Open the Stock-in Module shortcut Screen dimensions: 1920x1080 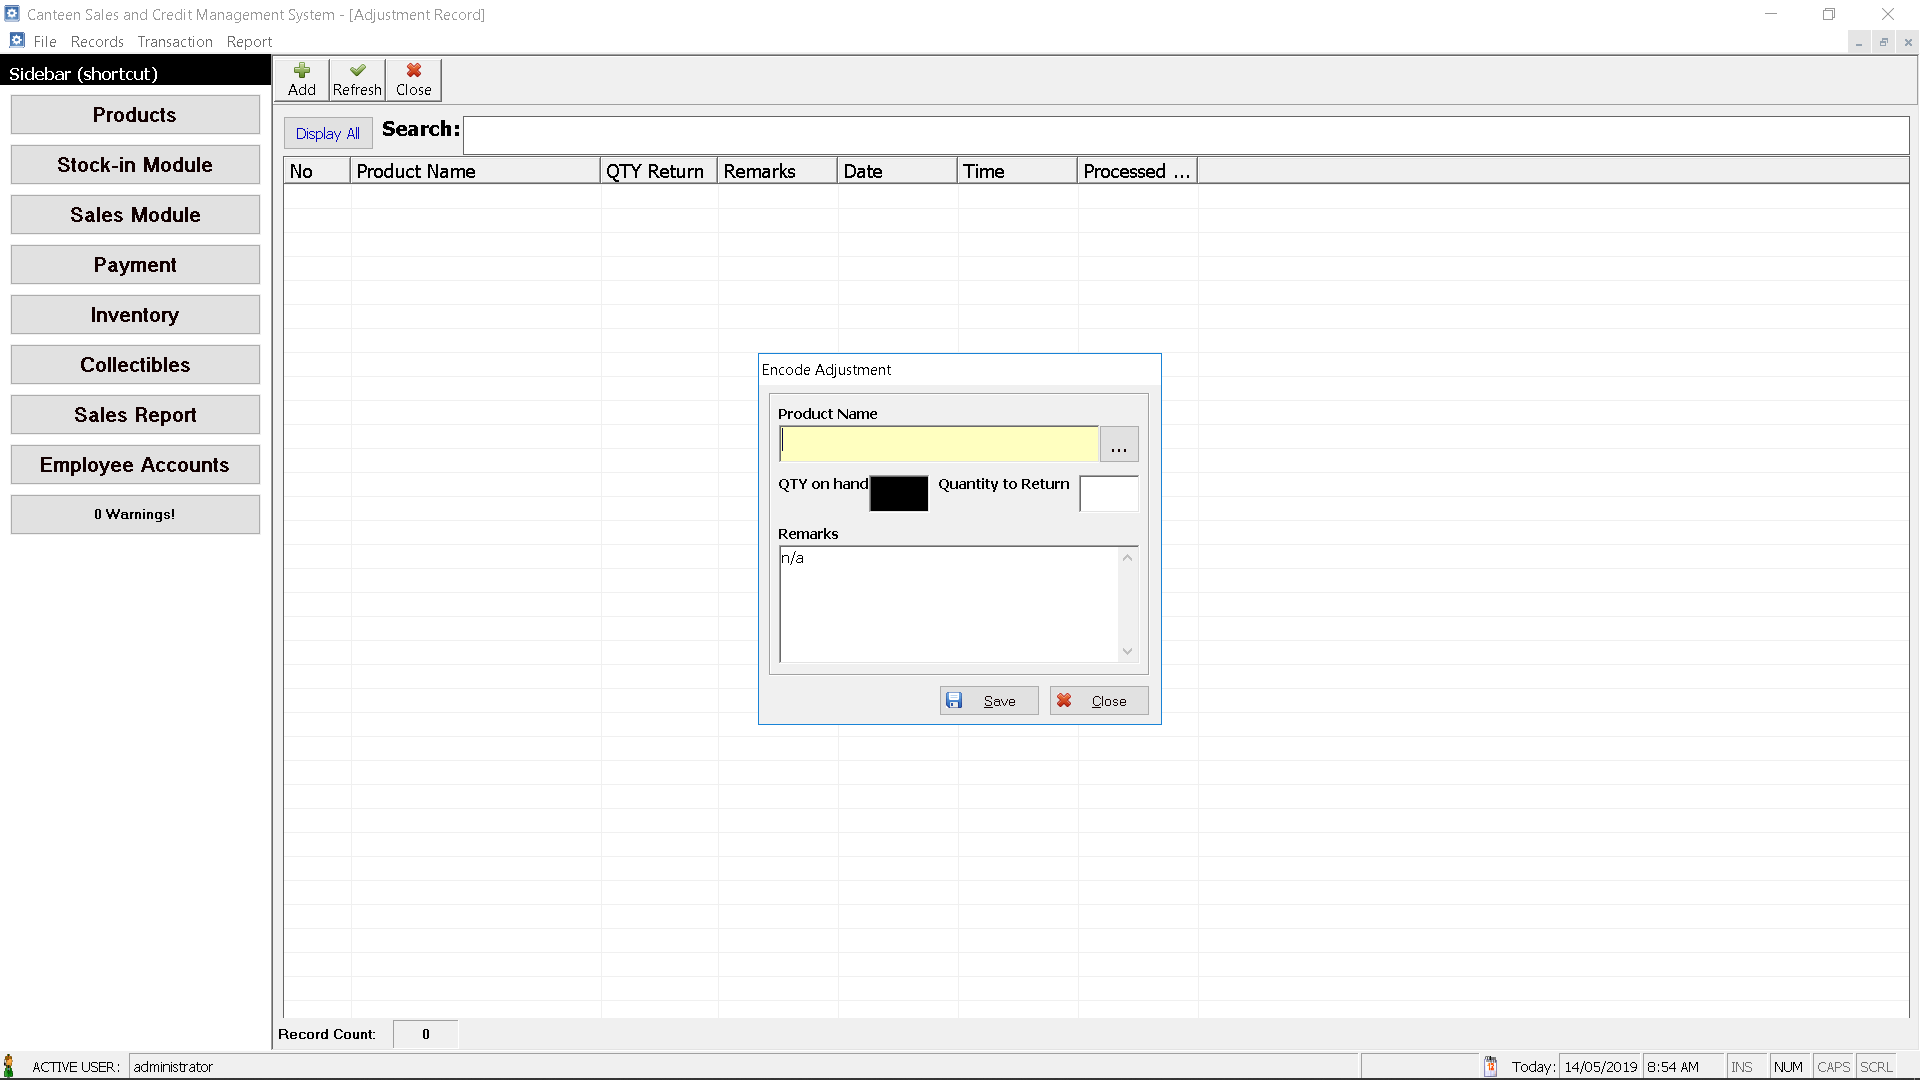(135, 165)
